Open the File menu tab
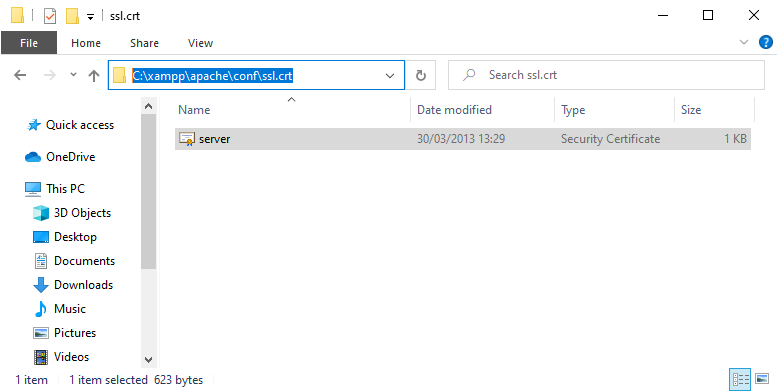778x392 pixels. 29,43
